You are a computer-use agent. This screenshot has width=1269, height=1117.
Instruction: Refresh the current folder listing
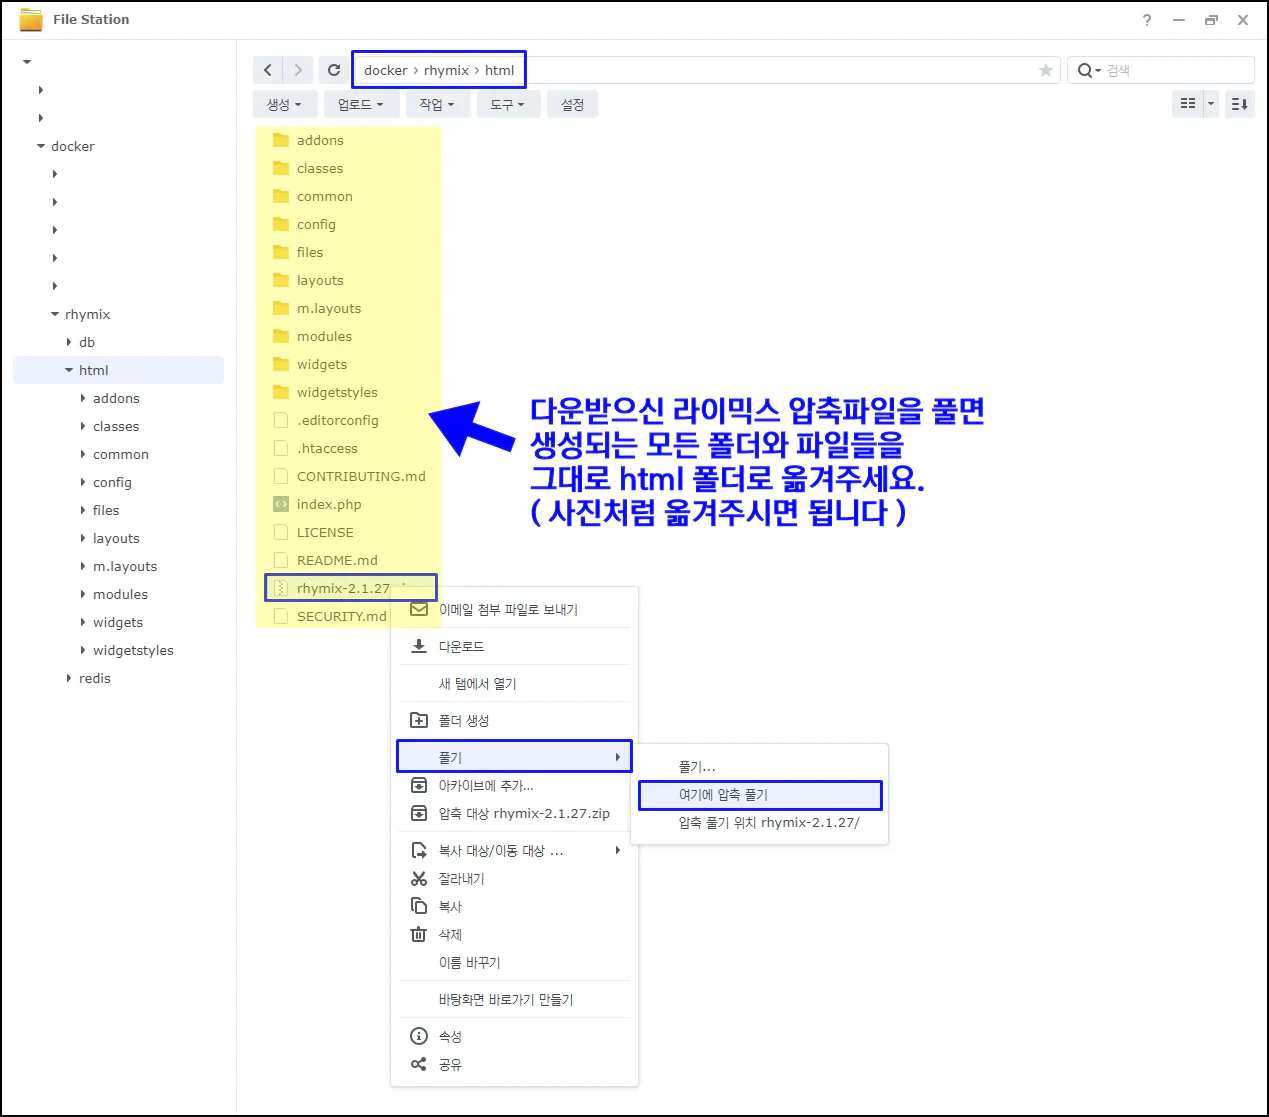[334, 70]
